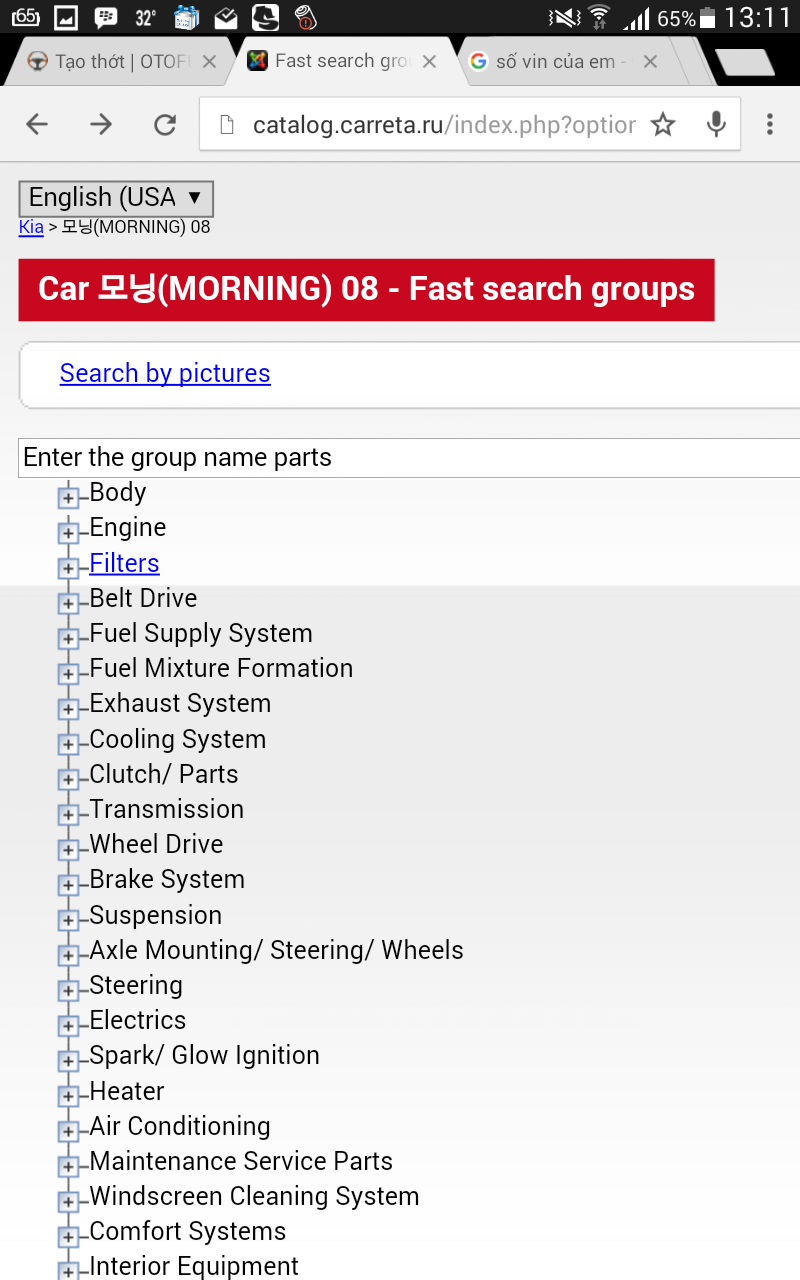Screen dimensions: 800x1280
Task: Expand the Fuel Supply System group
Action: (x=68, y=638)
